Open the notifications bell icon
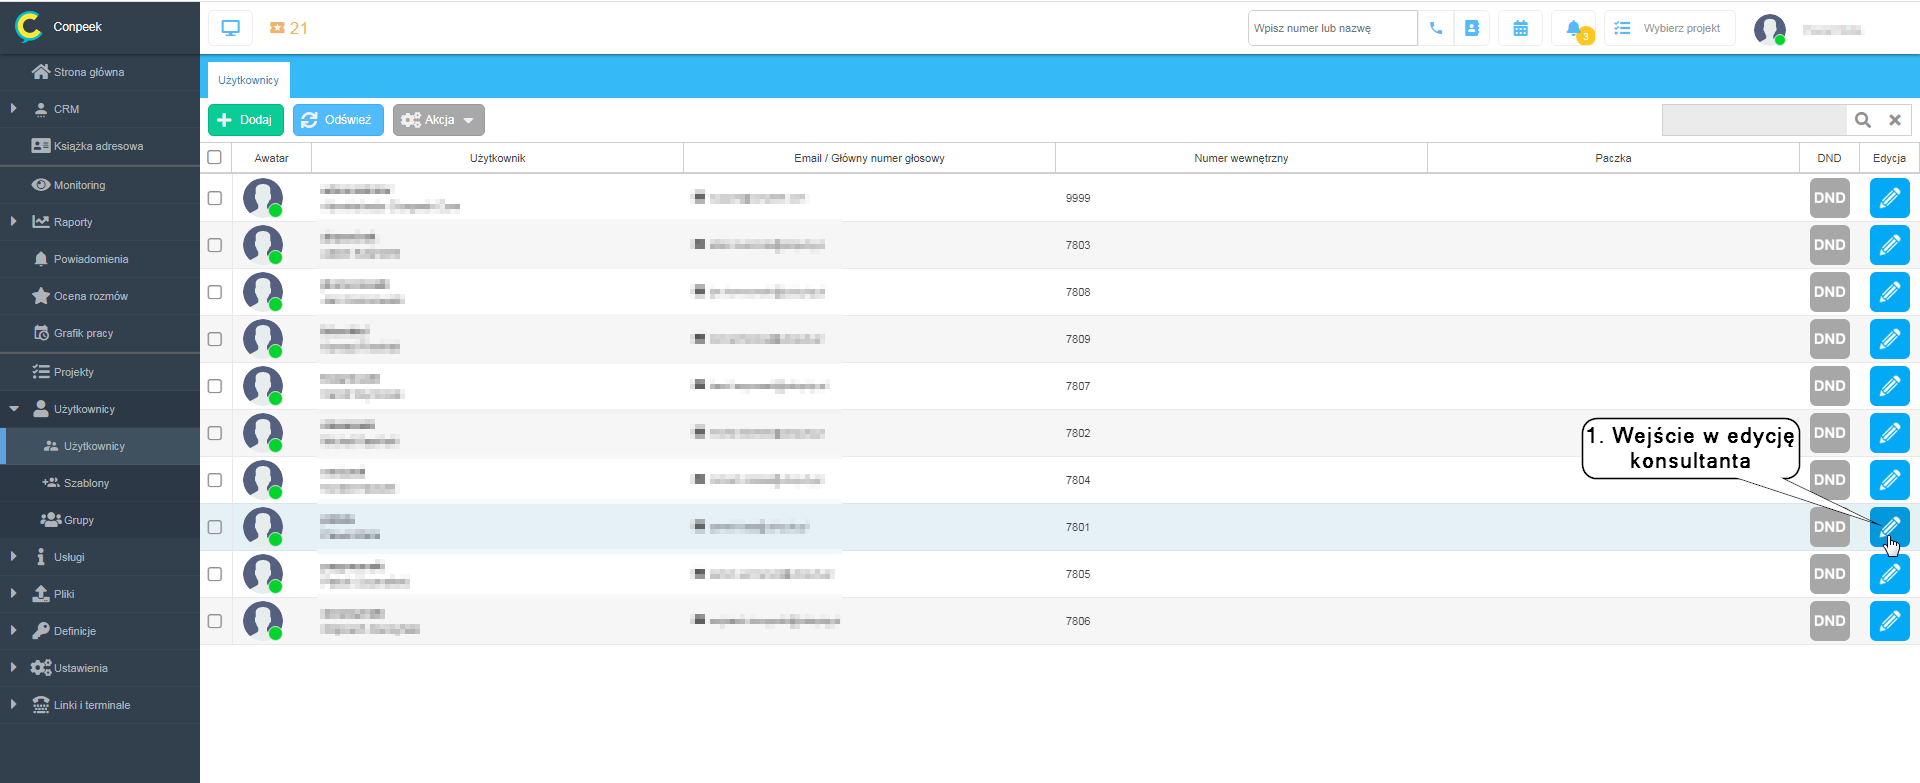The width and height of the screenshot is (1920, 783). [x=1574, y=28]
